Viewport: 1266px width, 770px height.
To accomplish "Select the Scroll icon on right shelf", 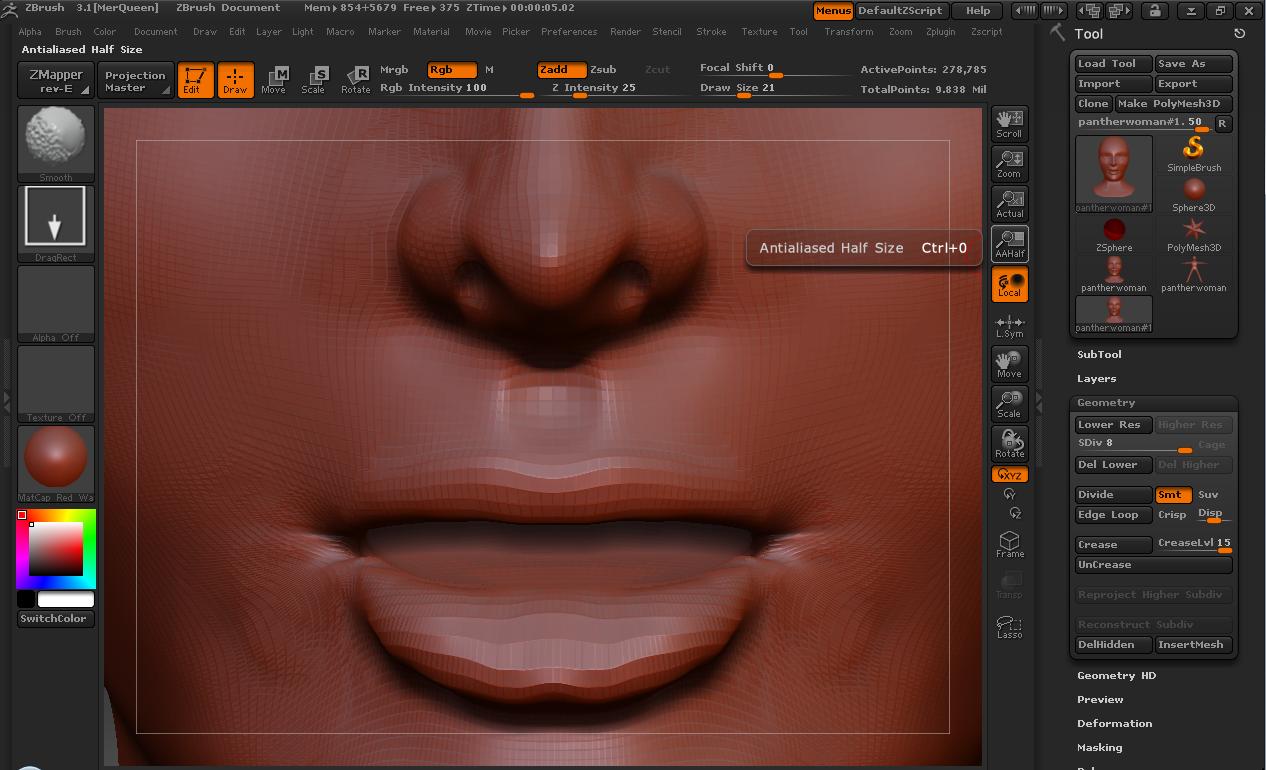I will pos(1009,123).
